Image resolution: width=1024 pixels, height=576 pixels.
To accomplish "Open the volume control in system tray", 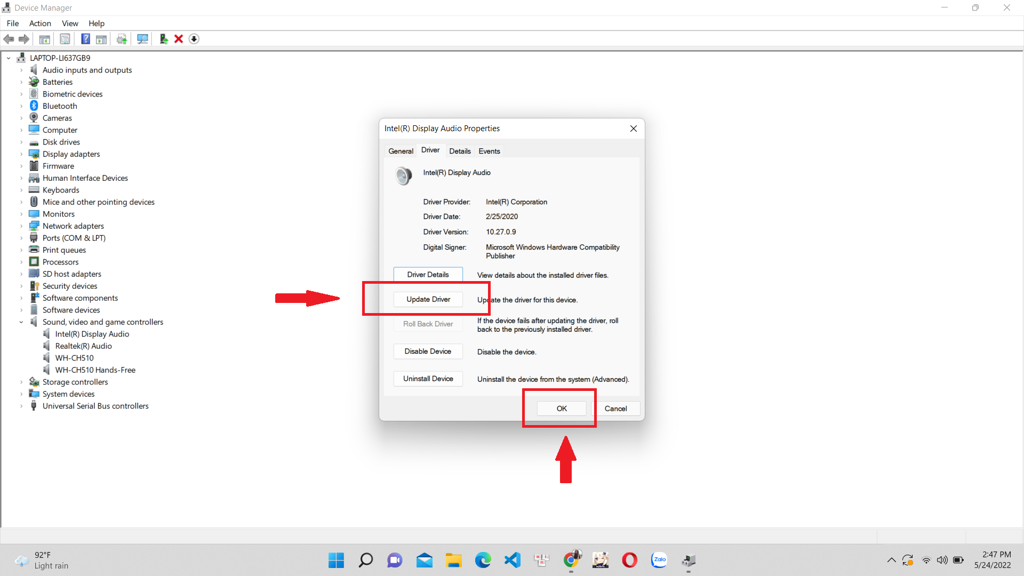I will pos(942,560).
